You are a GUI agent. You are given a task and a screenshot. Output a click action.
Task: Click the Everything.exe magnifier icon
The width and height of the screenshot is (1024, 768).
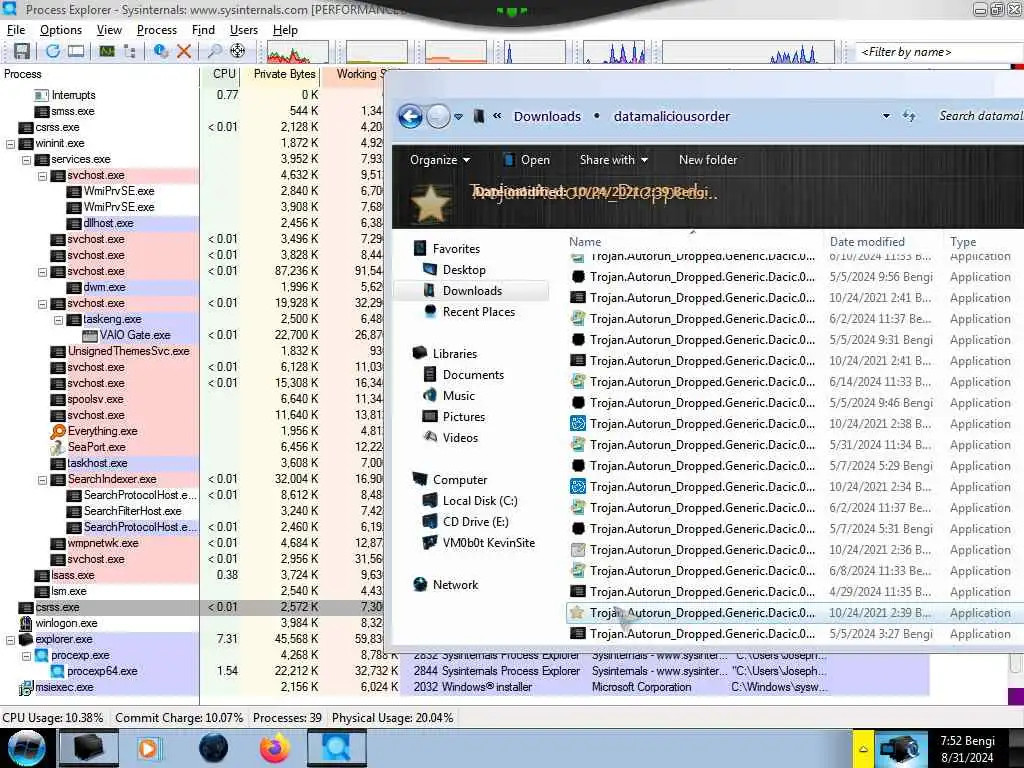pos(58,431)
